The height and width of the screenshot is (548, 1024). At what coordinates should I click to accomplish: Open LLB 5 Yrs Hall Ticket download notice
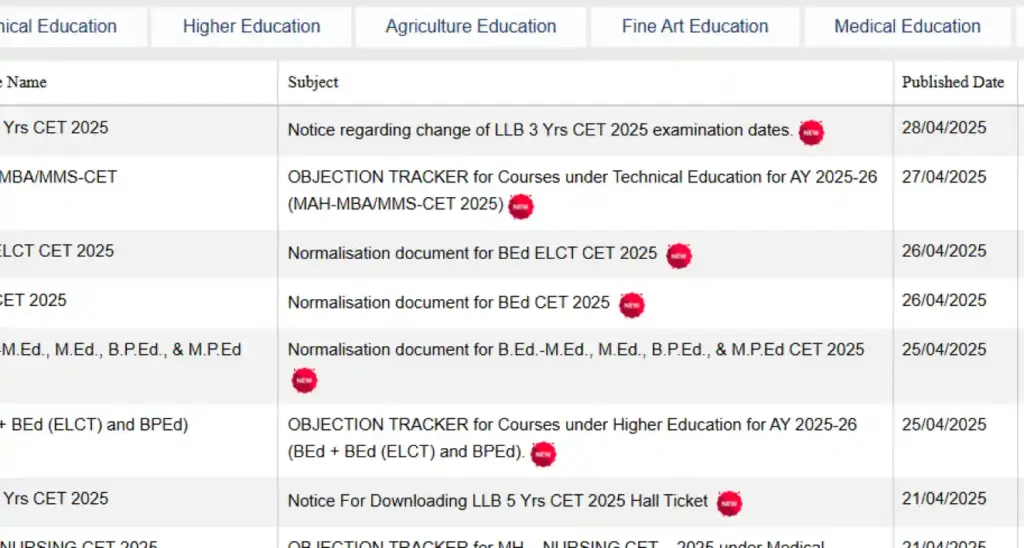click(497, 501)
